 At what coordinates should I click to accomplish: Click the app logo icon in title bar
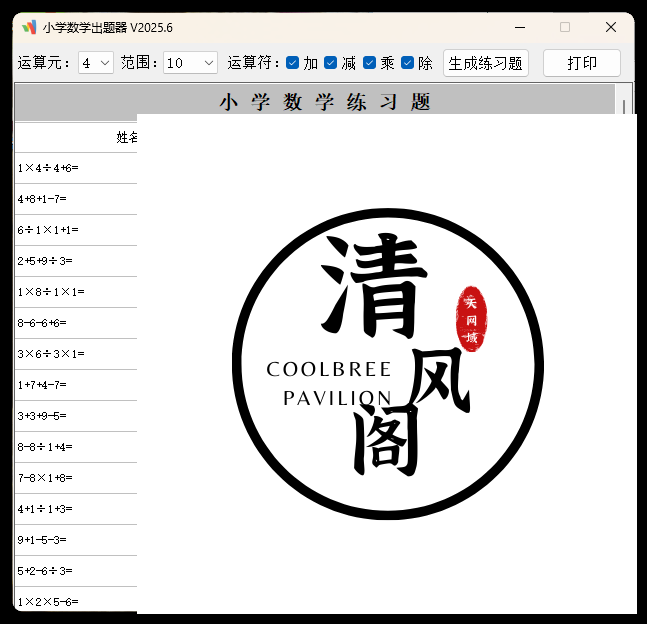coord(29,28)
